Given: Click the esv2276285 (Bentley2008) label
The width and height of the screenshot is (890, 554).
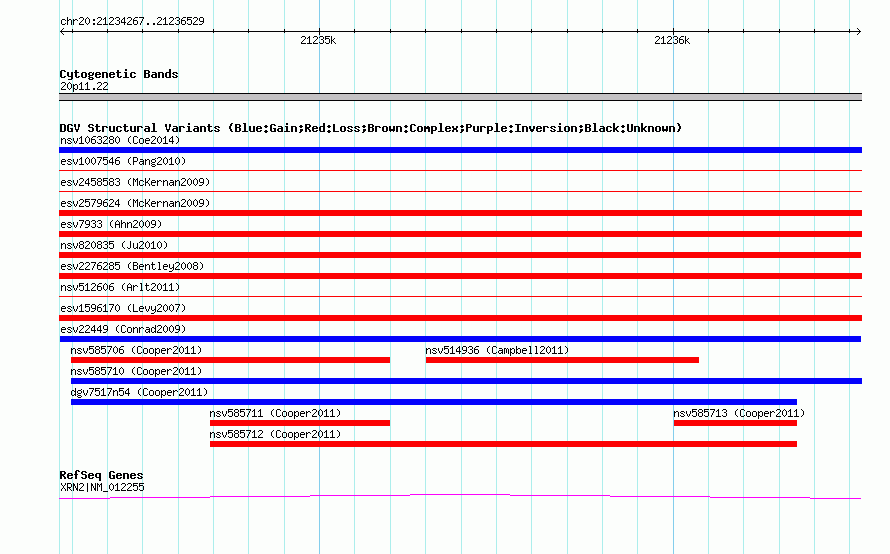Looking at the screenshot, I should (132, 266).
